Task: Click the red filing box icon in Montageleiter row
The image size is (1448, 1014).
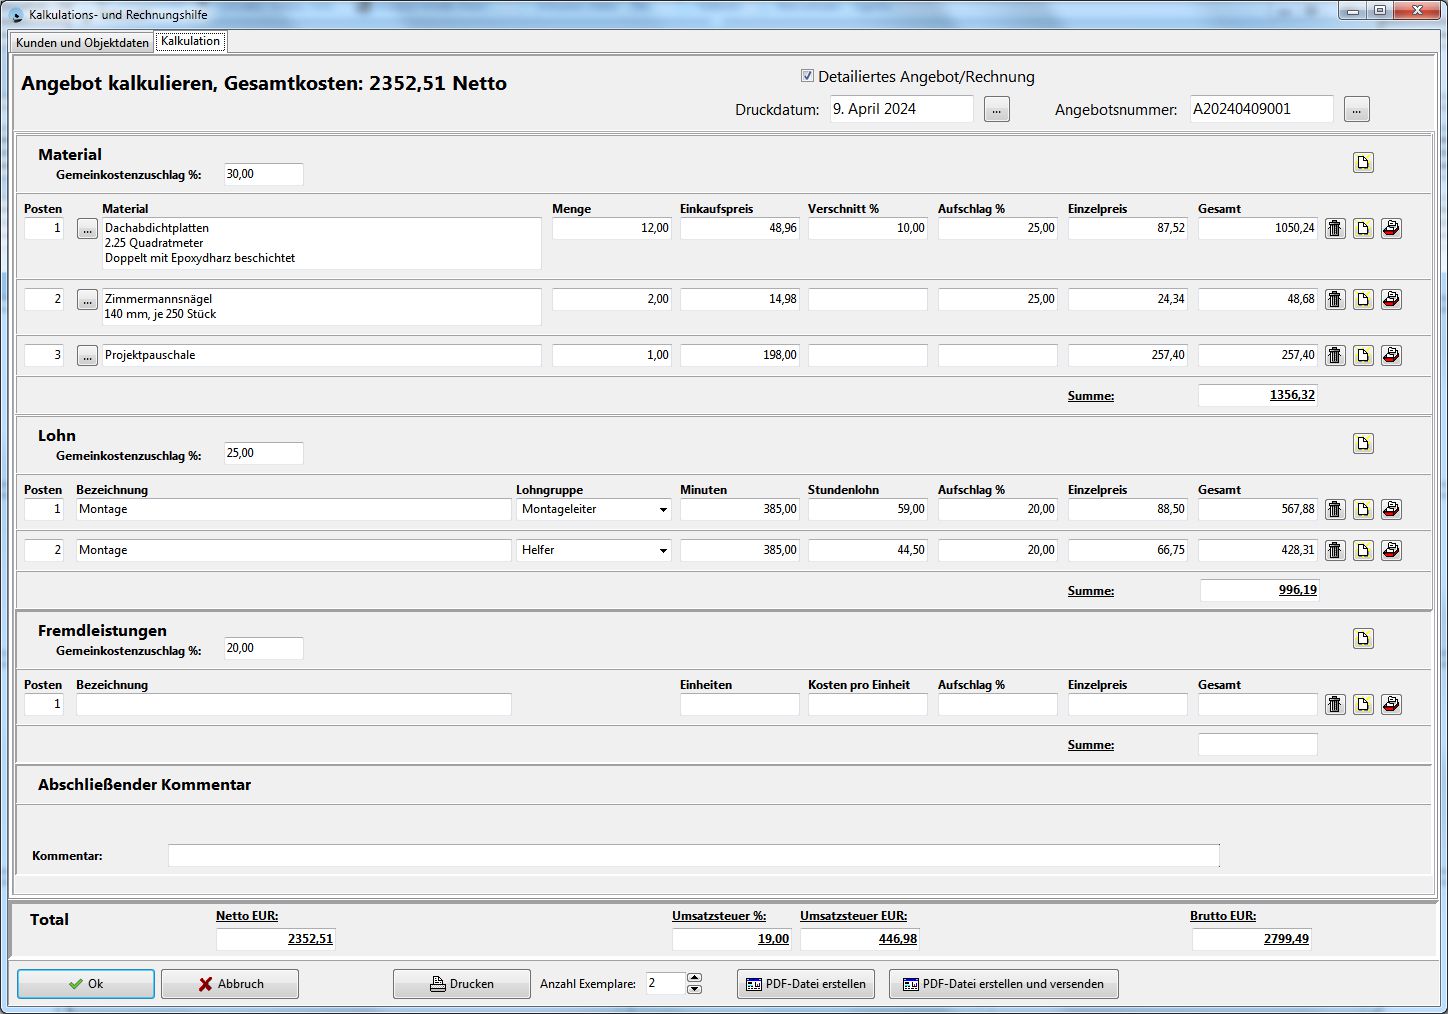Action: click(x=1391, y=510)
